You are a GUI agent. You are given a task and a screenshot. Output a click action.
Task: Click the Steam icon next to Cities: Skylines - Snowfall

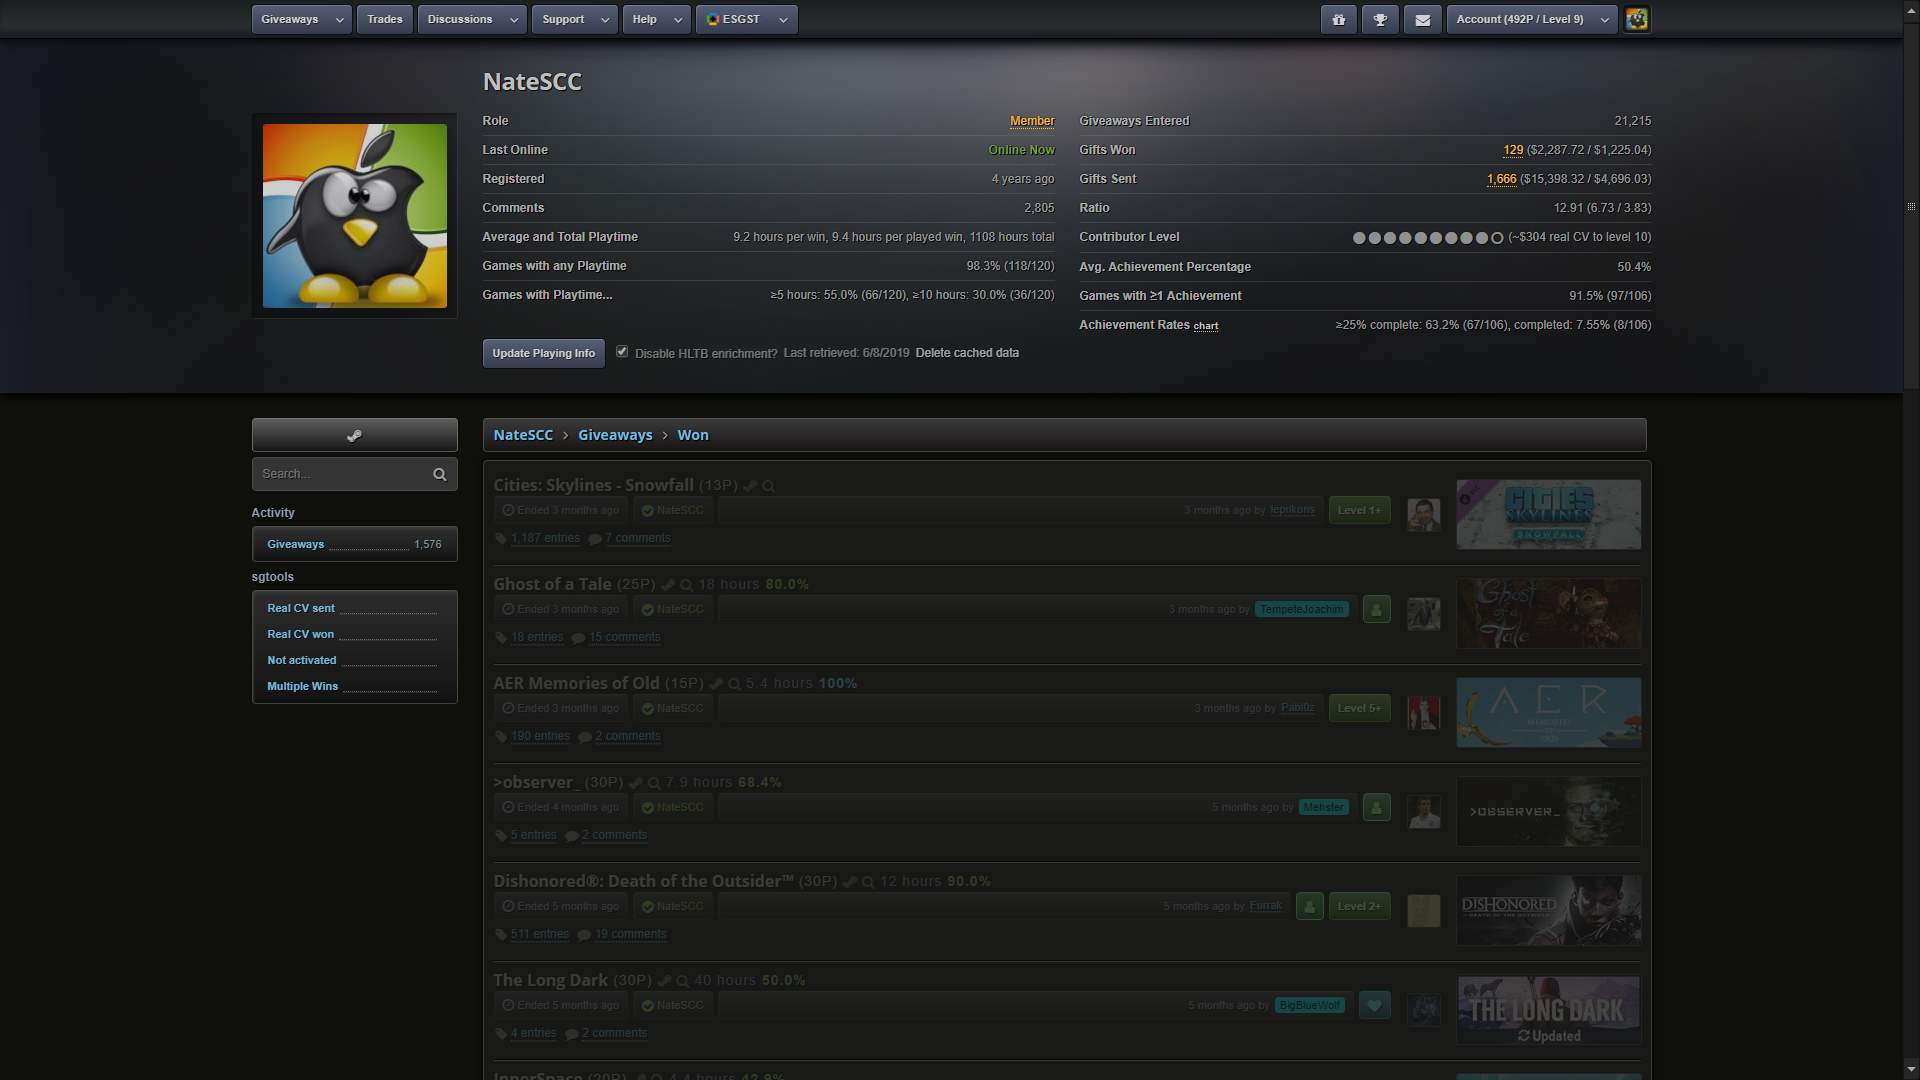[x=750, y=486]
